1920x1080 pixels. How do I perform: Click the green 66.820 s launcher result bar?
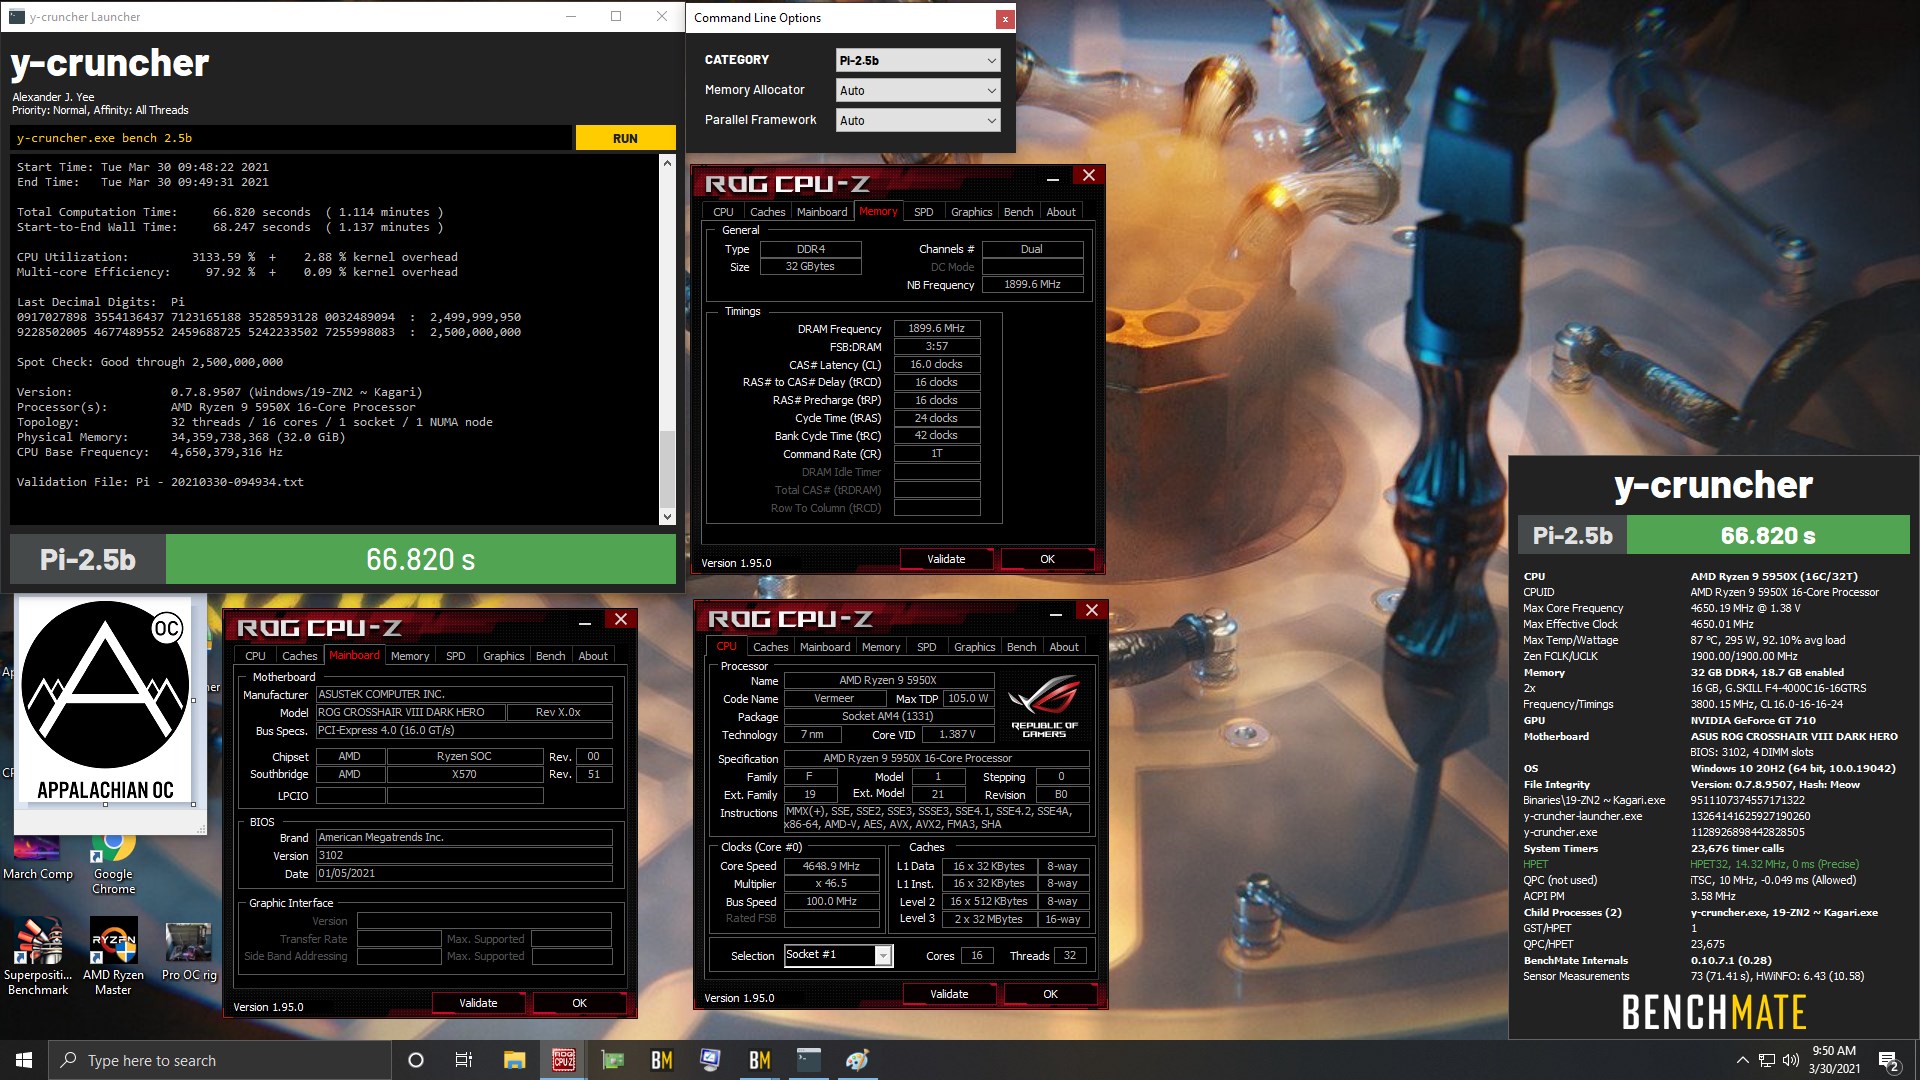point(420,559)
